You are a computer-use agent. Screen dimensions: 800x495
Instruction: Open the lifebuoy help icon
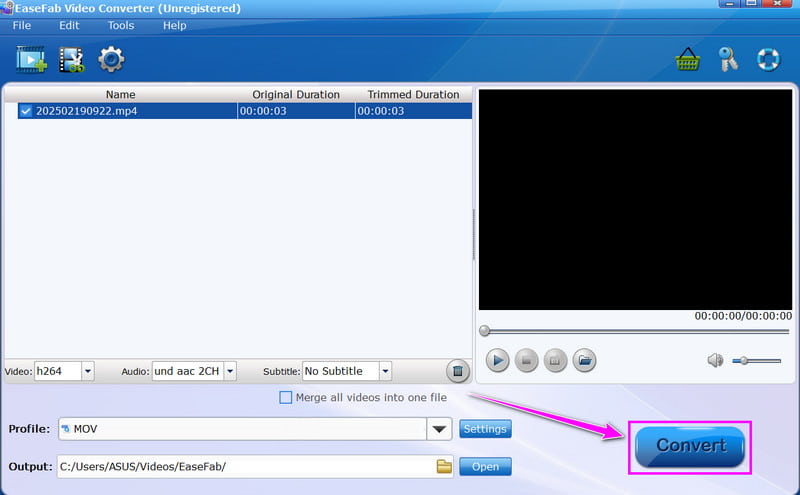click(768, 59)
